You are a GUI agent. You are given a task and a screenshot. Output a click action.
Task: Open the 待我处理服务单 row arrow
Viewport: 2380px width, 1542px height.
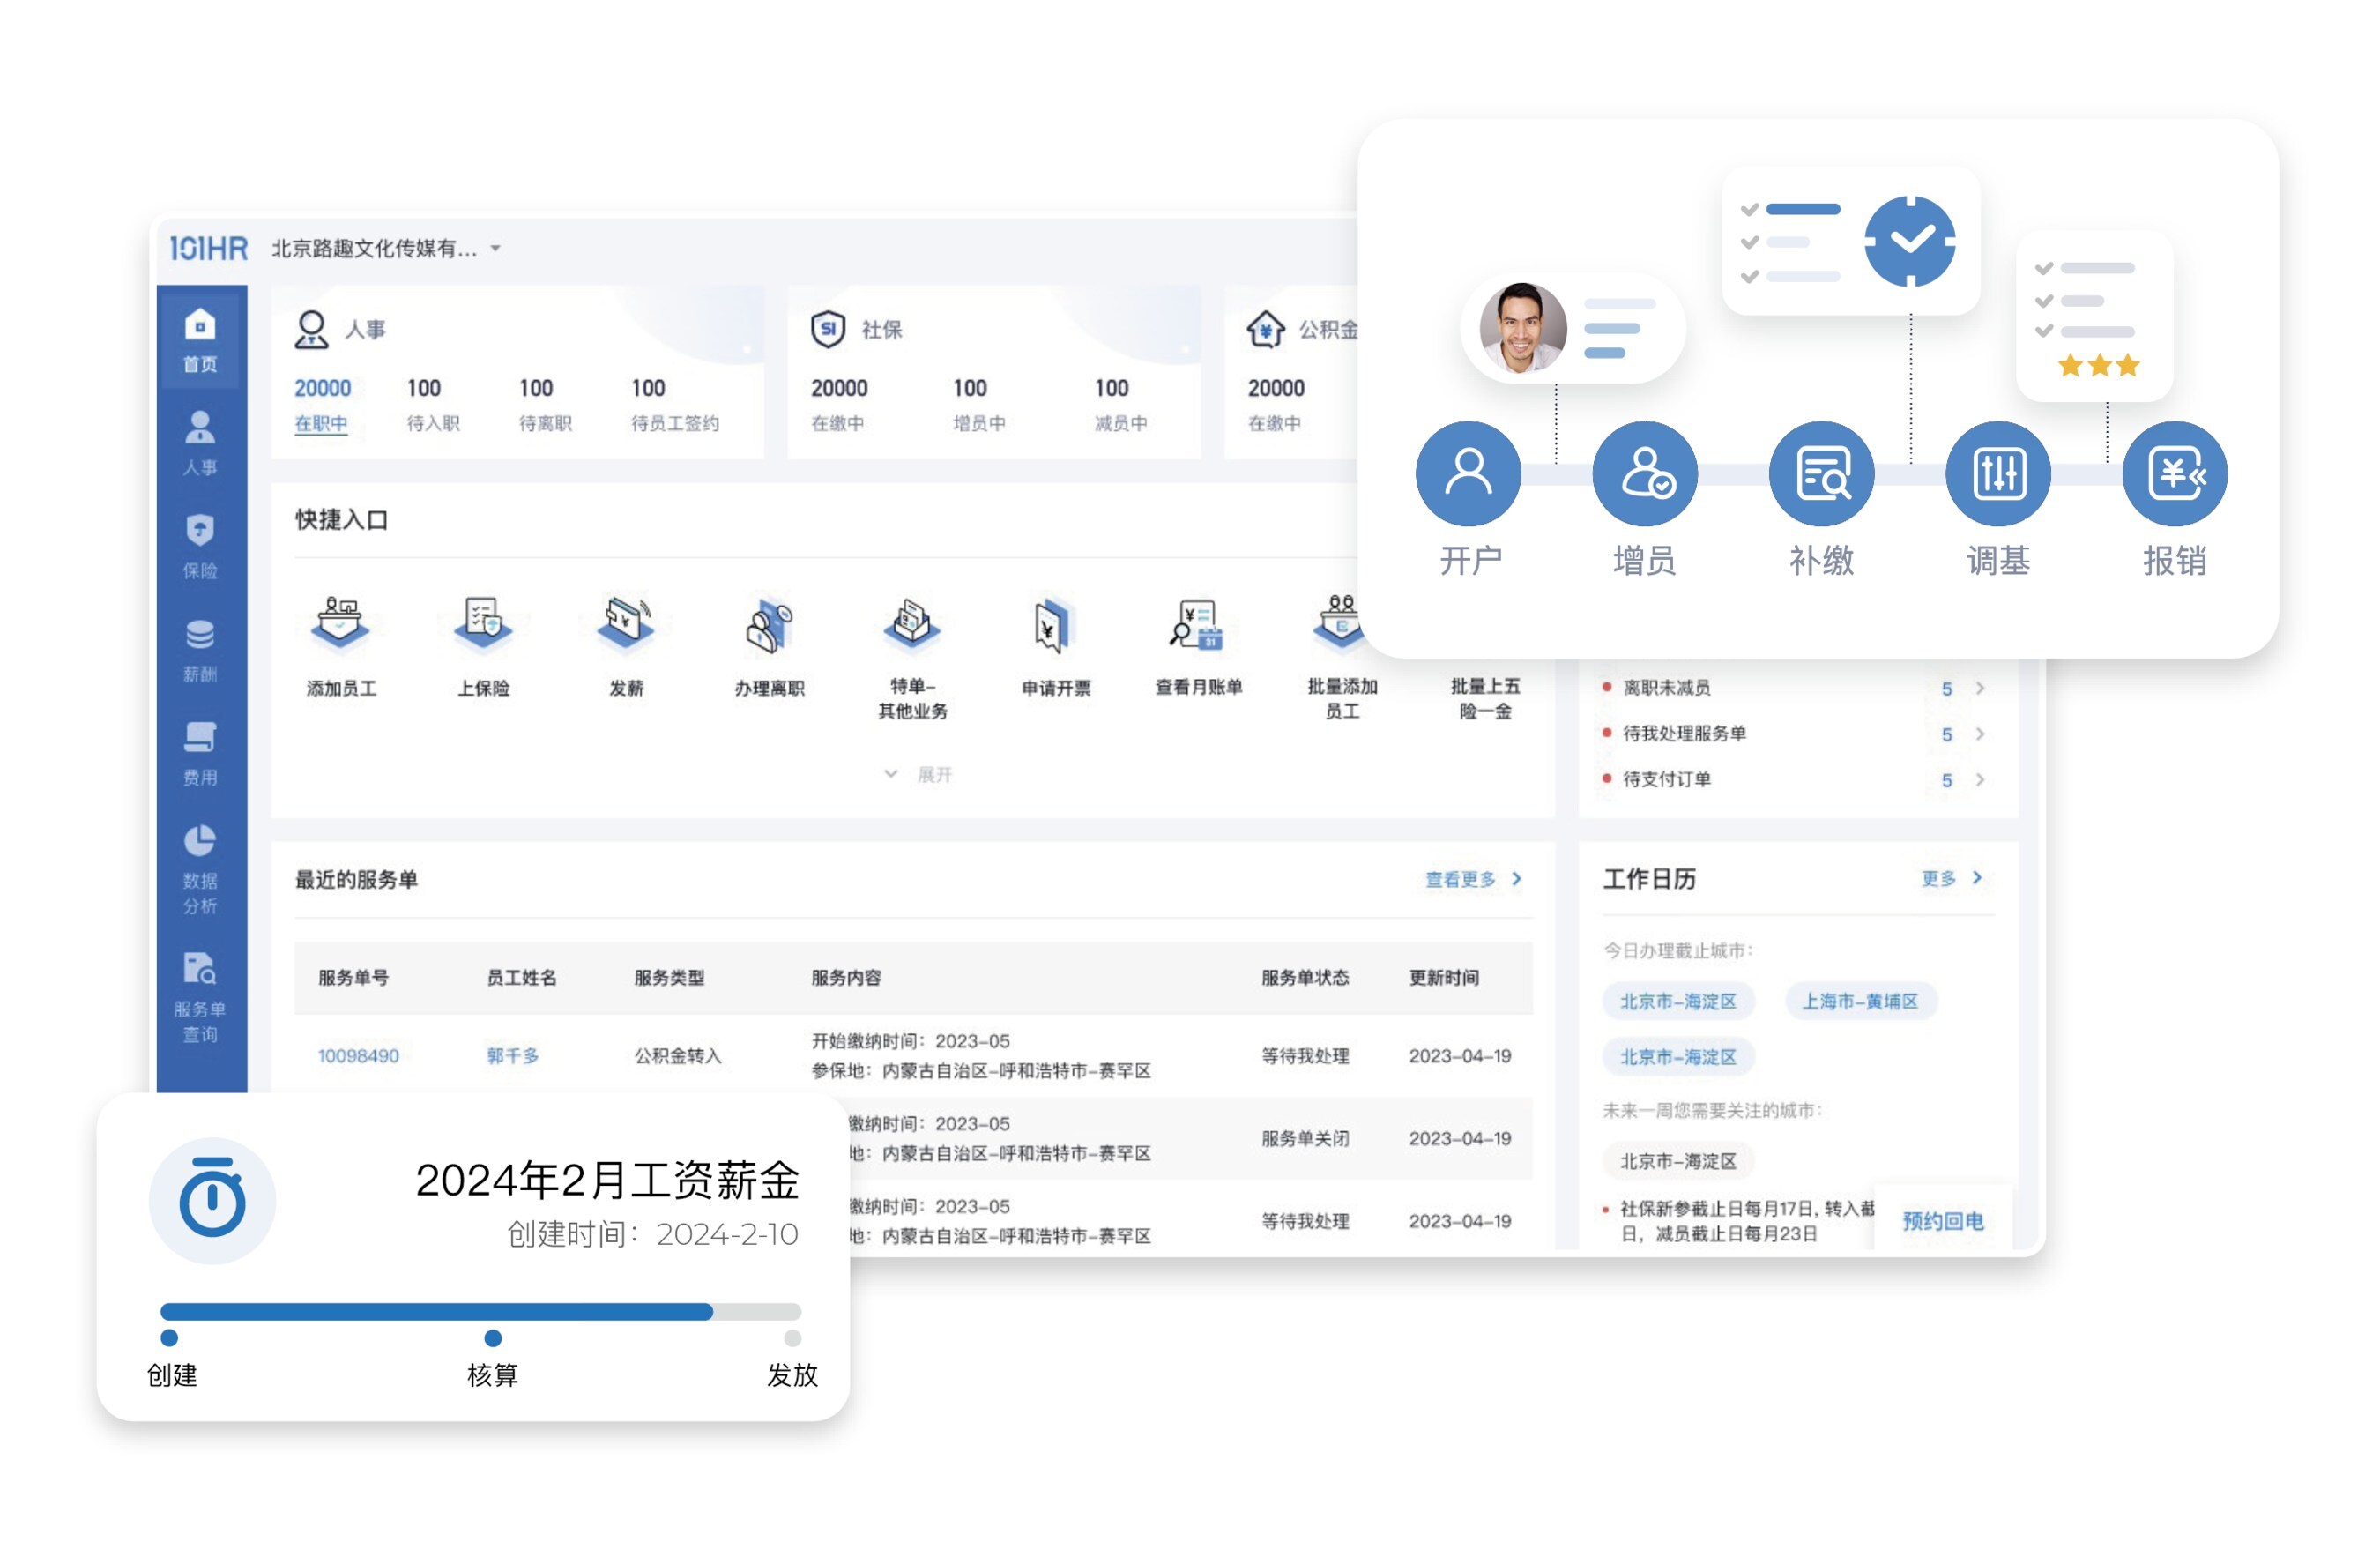(x=1979, y=734)
